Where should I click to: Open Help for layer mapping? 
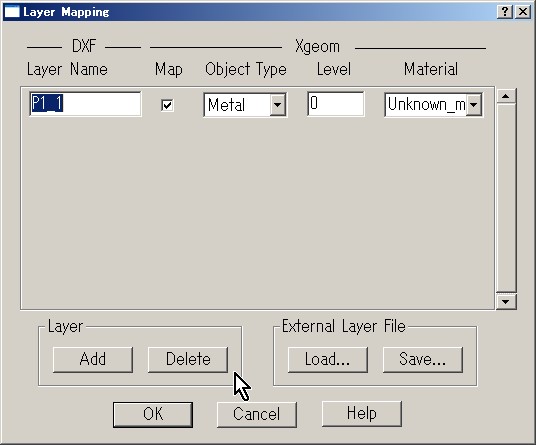362,414
